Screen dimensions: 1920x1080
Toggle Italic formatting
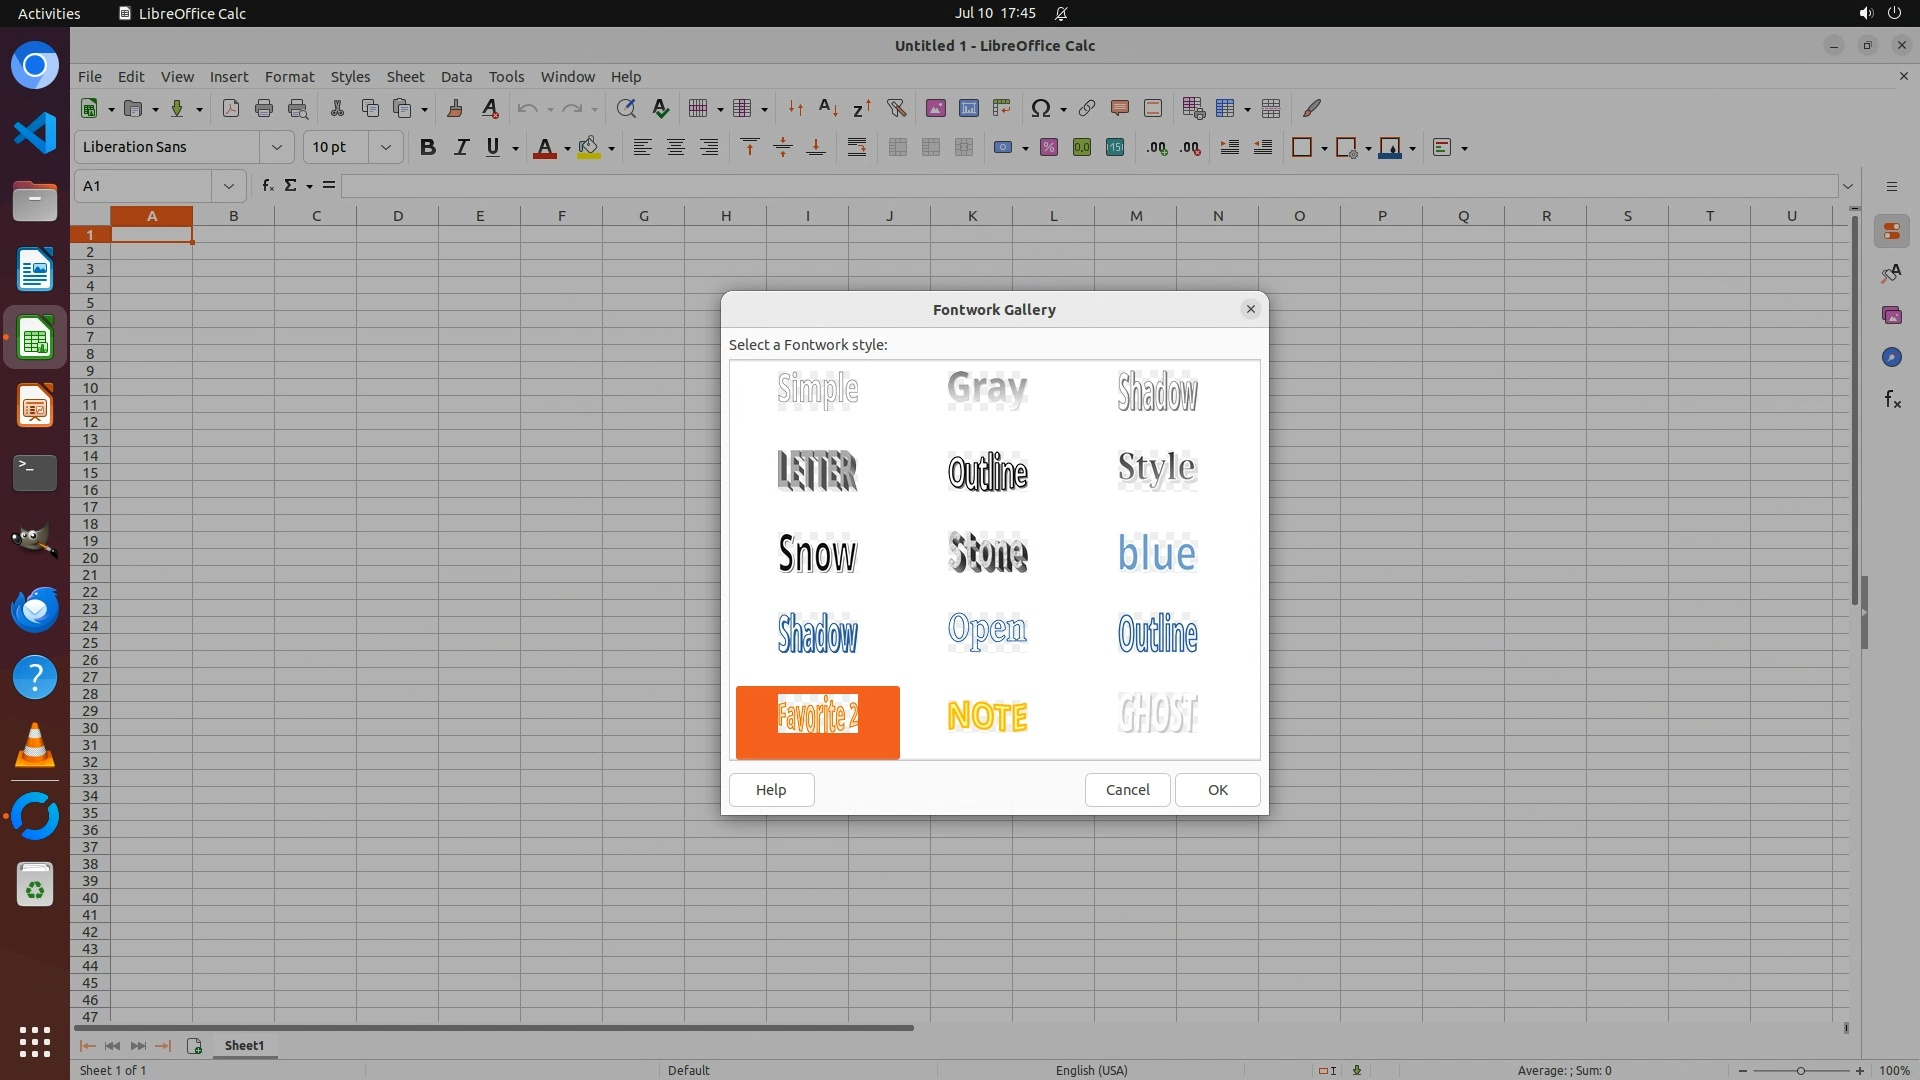click(x=461, y=148)
